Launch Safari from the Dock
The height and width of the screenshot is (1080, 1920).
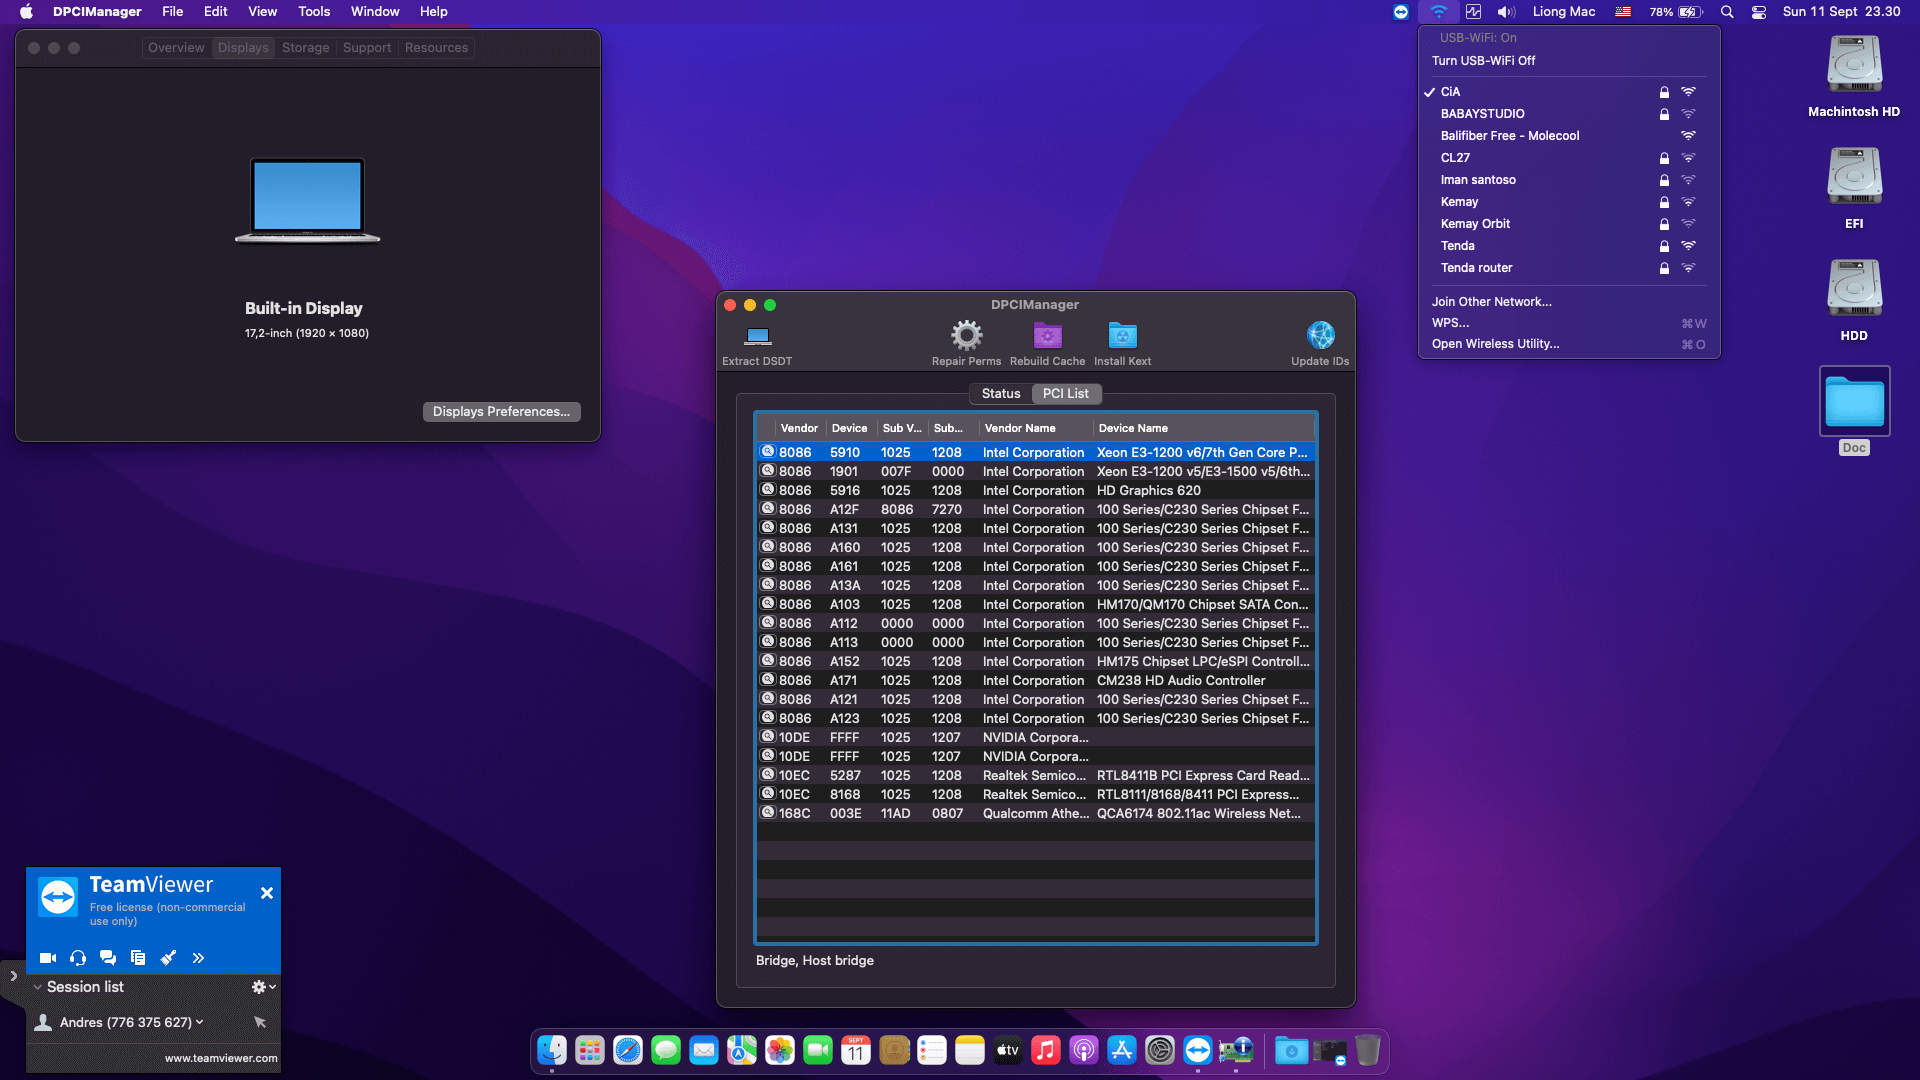click(628, 1050)
